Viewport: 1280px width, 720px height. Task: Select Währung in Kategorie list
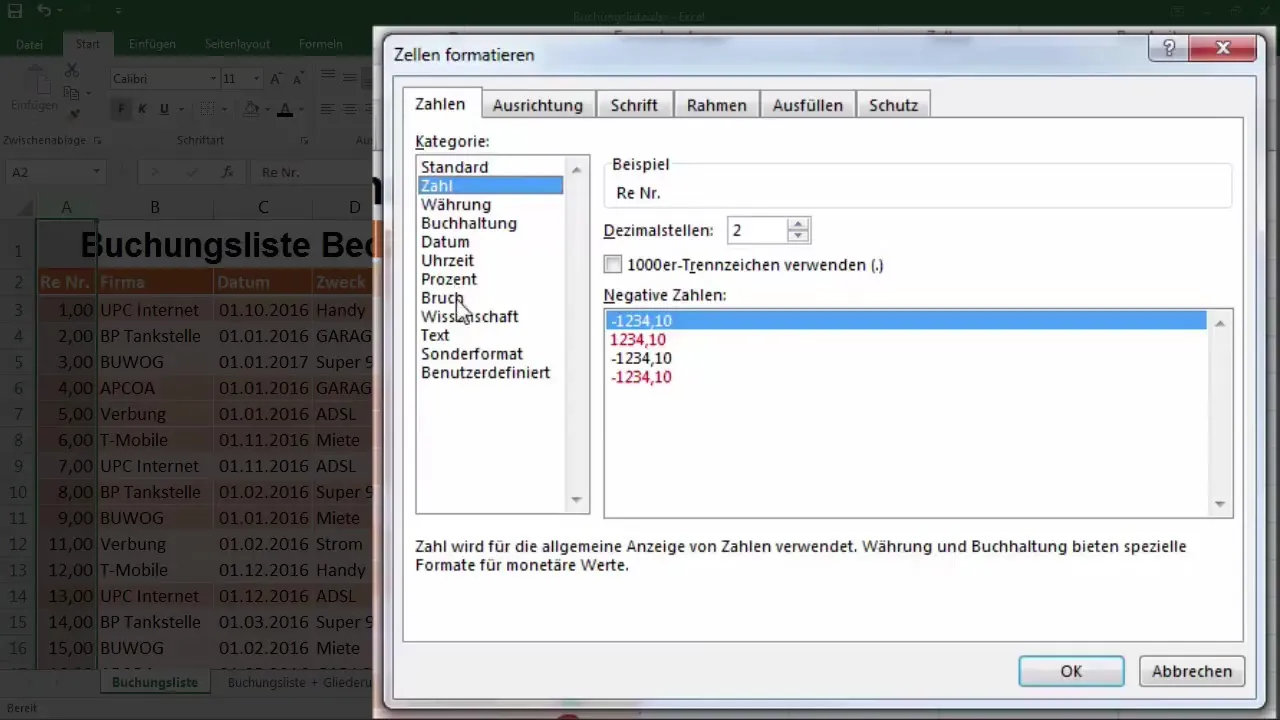click(490, 204)
